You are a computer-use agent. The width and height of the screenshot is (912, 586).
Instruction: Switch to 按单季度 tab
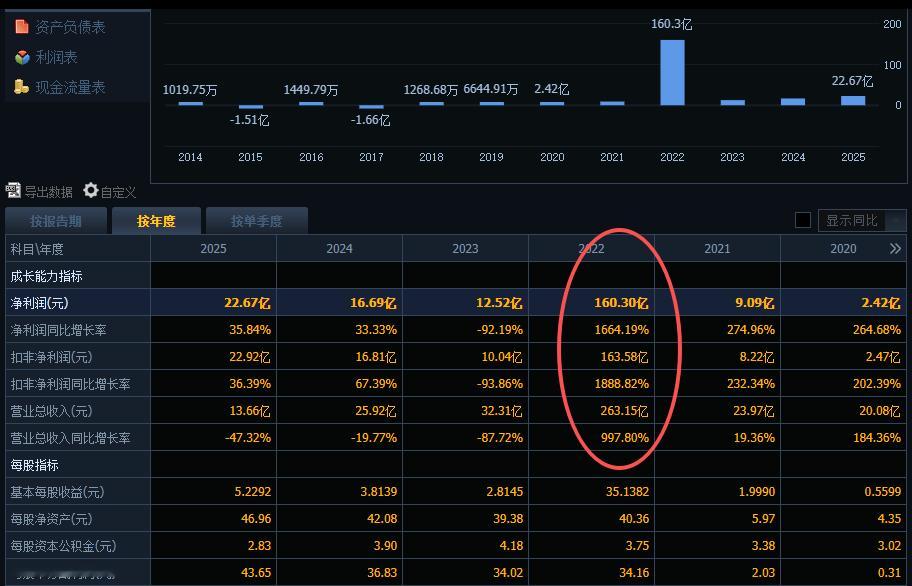point(256,221)
